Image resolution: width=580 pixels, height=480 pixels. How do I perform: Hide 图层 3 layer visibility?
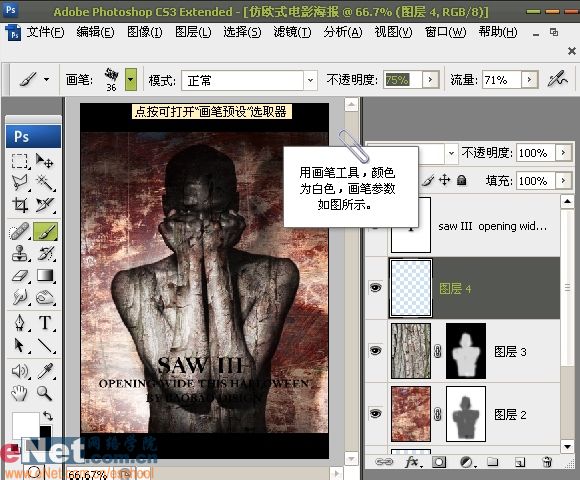coord(375,350)
